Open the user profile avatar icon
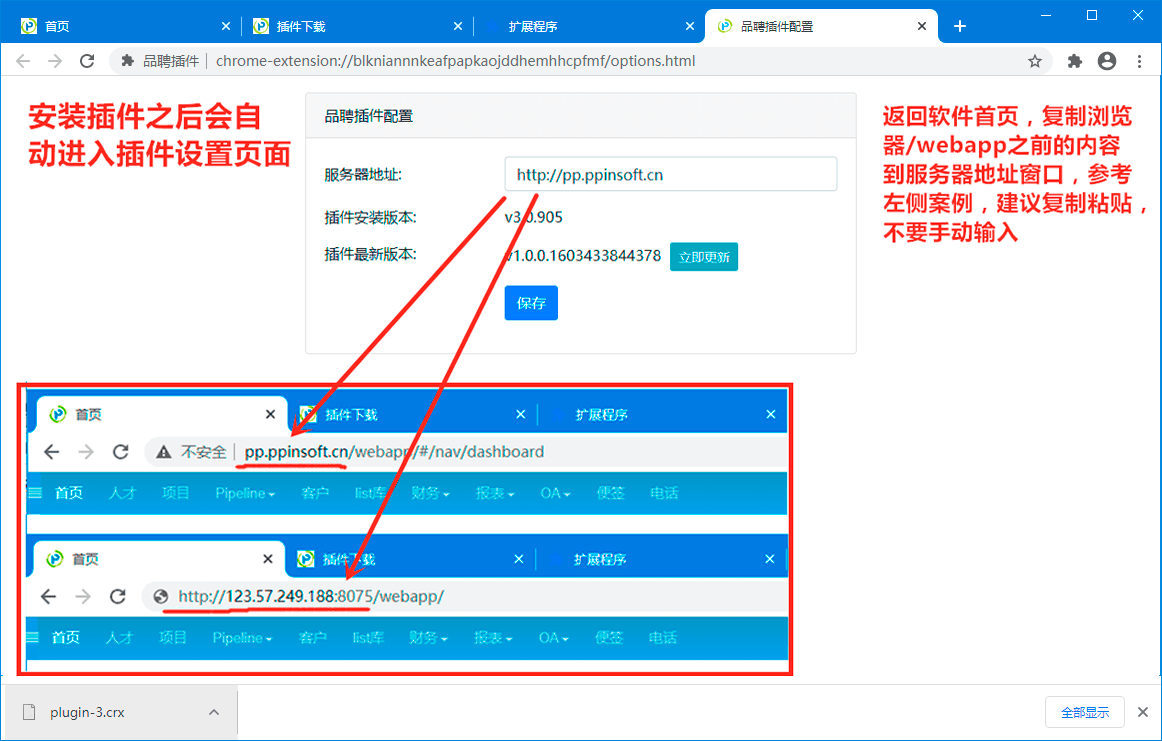The image size is (1162, 741). pyautogui.click(x=1107, y=61)
